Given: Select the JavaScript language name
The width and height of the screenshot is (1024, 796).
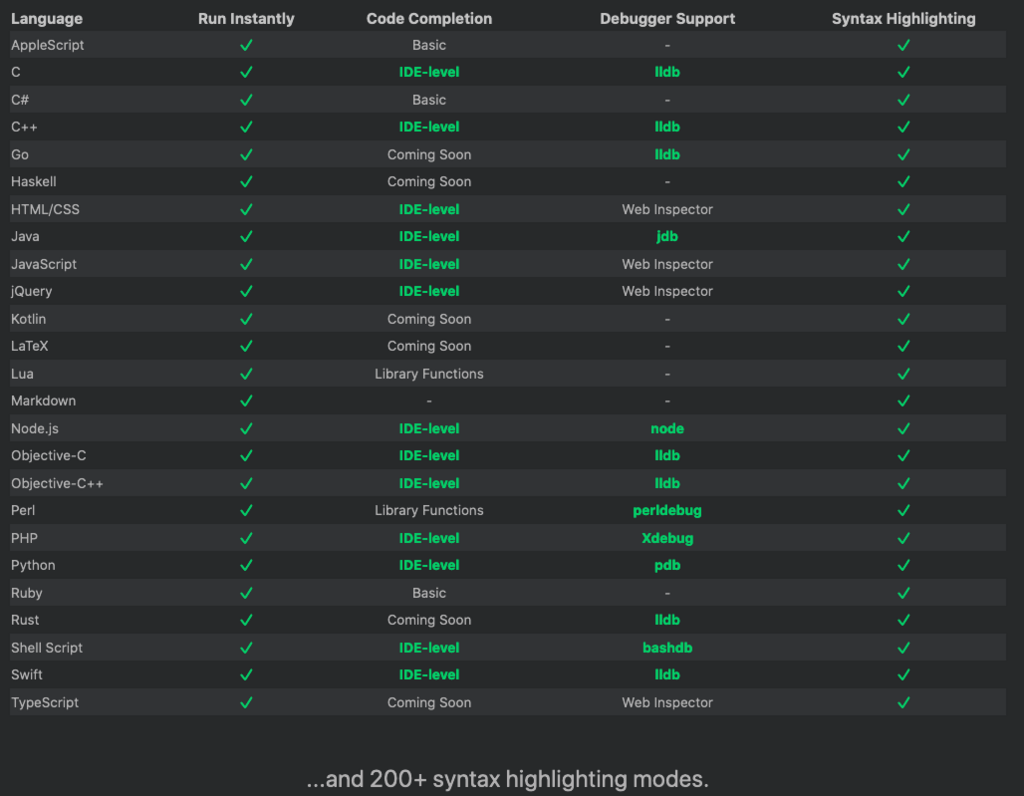Looking at the screenshot, I should click(44, 264).
